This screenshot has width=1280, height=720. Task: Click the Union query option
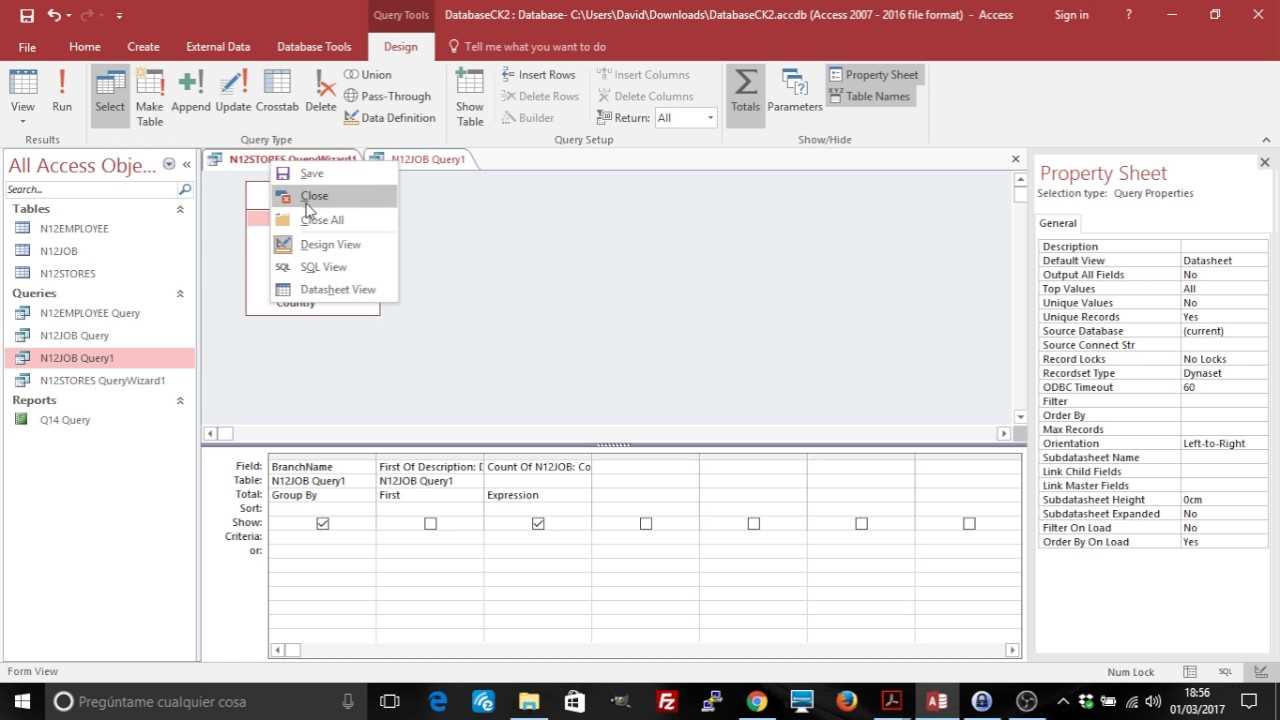pos(368,75)
